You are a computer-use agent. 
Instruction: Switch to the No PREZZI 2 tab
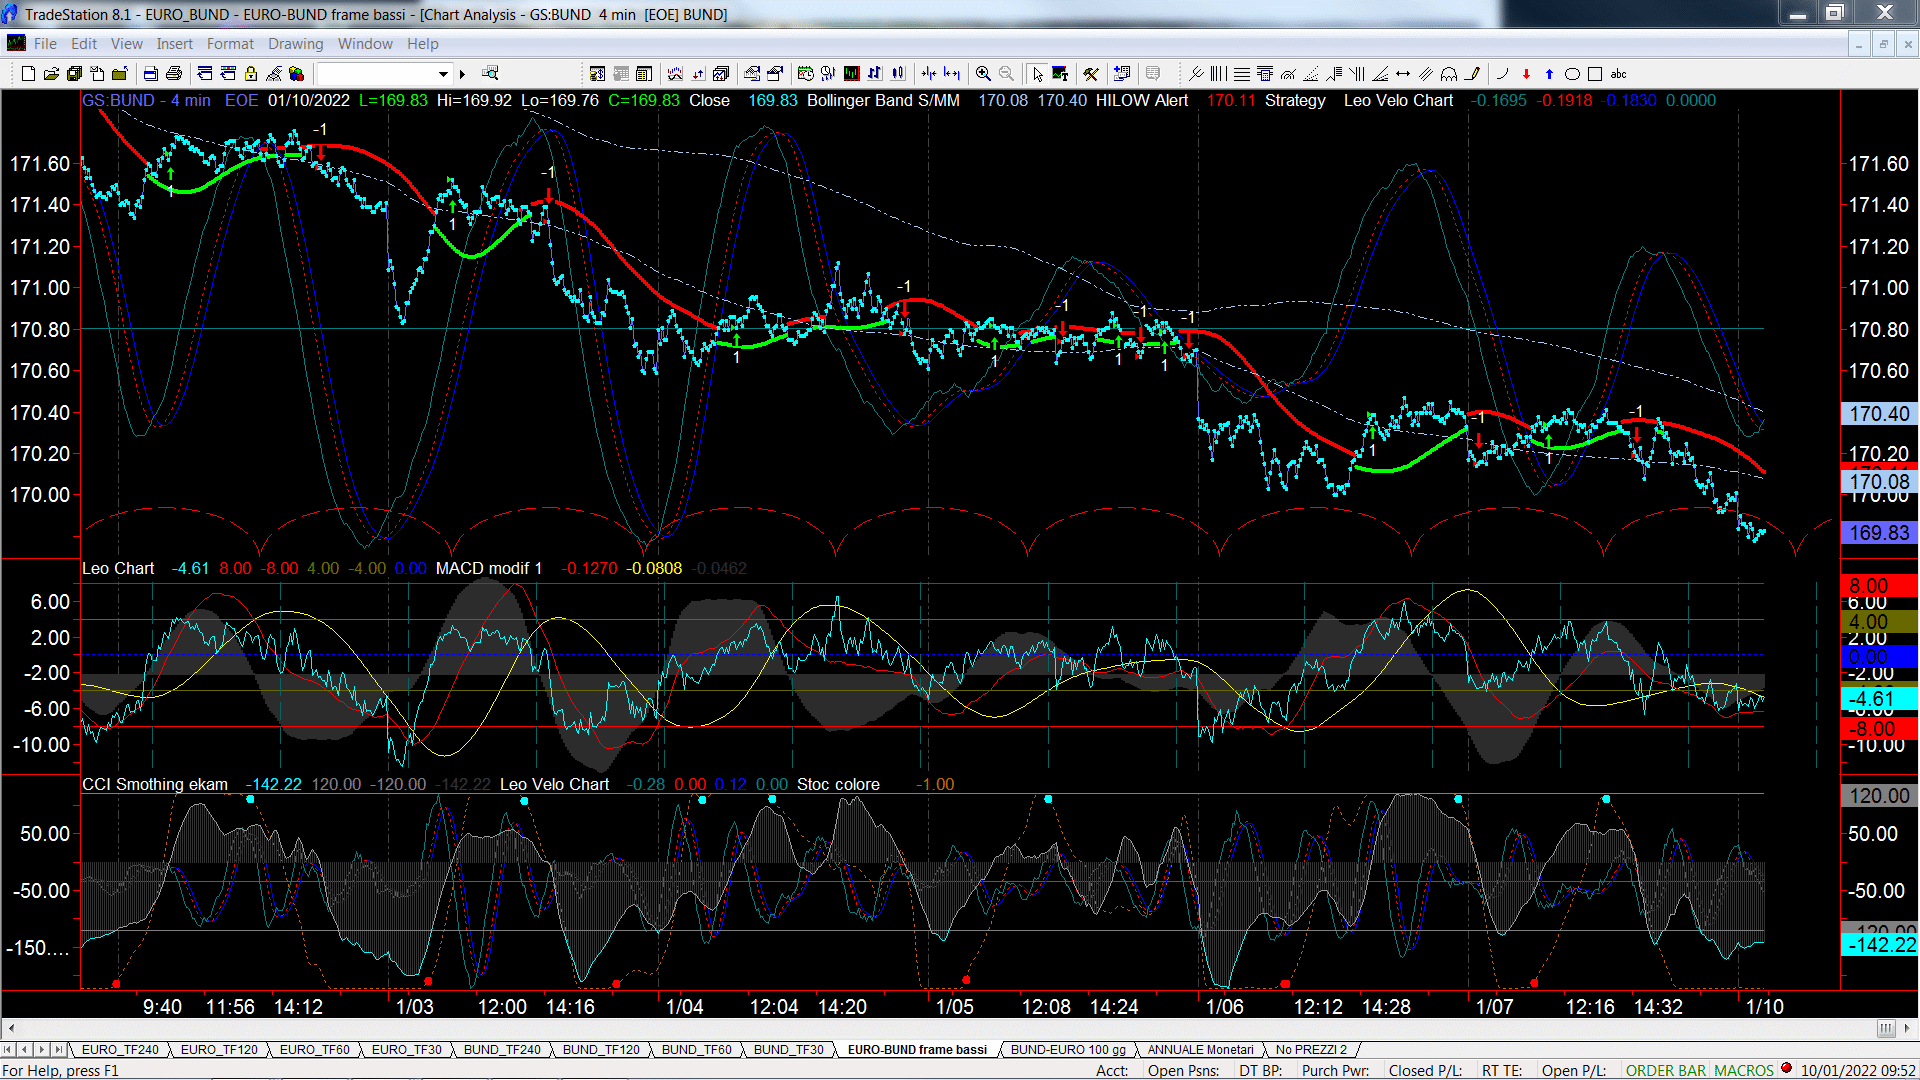tap(1311, 1050)
